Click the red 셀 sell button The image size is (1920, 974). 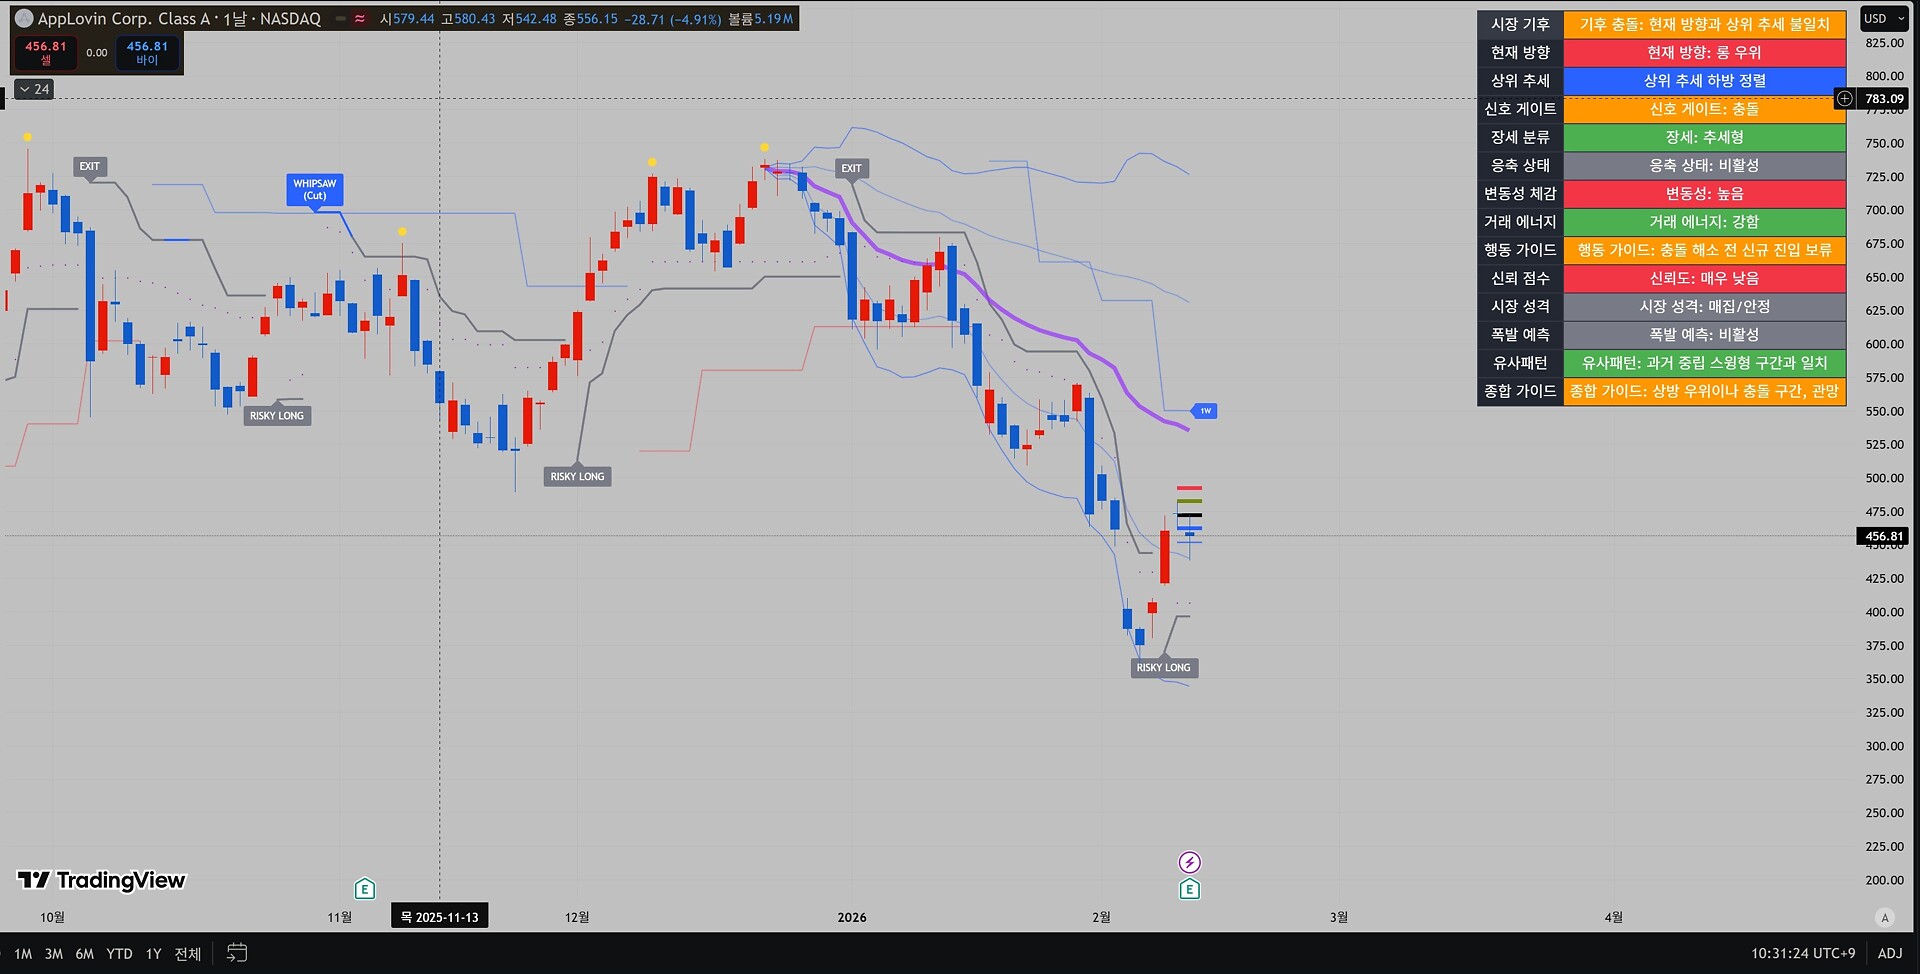point(46,53)
